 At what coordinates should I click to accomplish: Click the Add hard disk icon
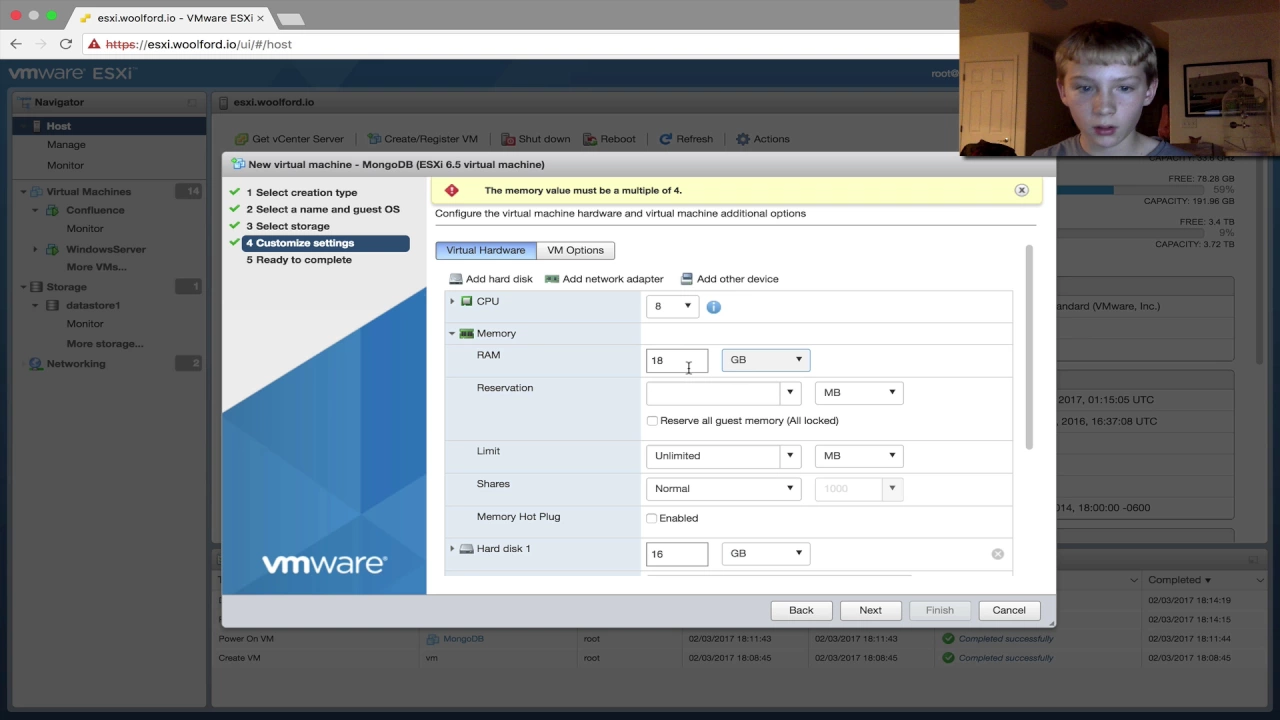click(456, 279)
